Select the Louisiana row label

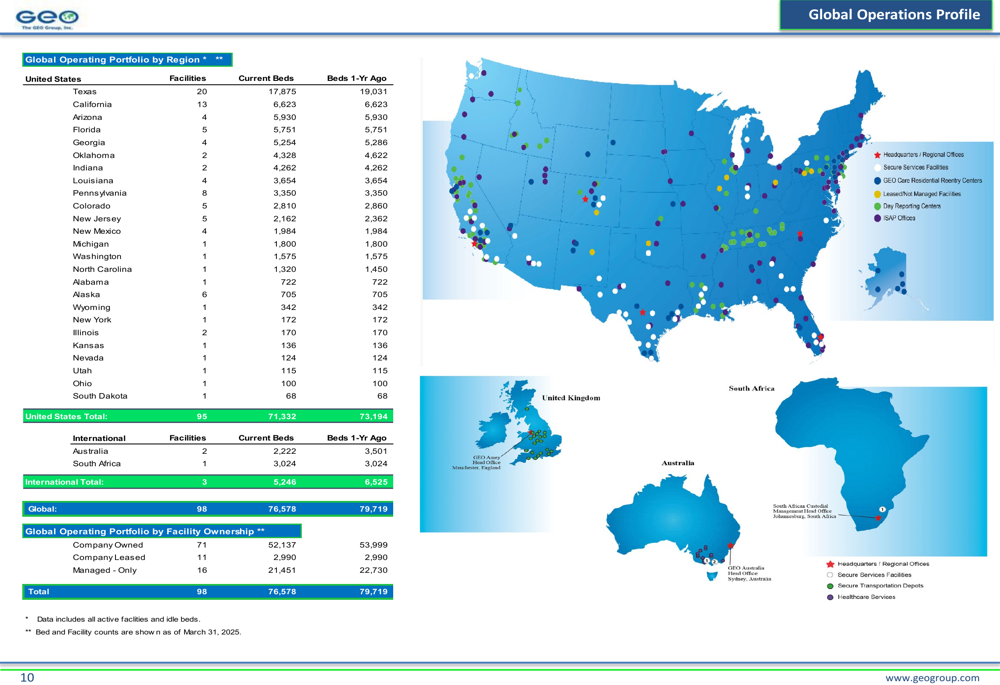pyautogui.click(x=92, y=180)
